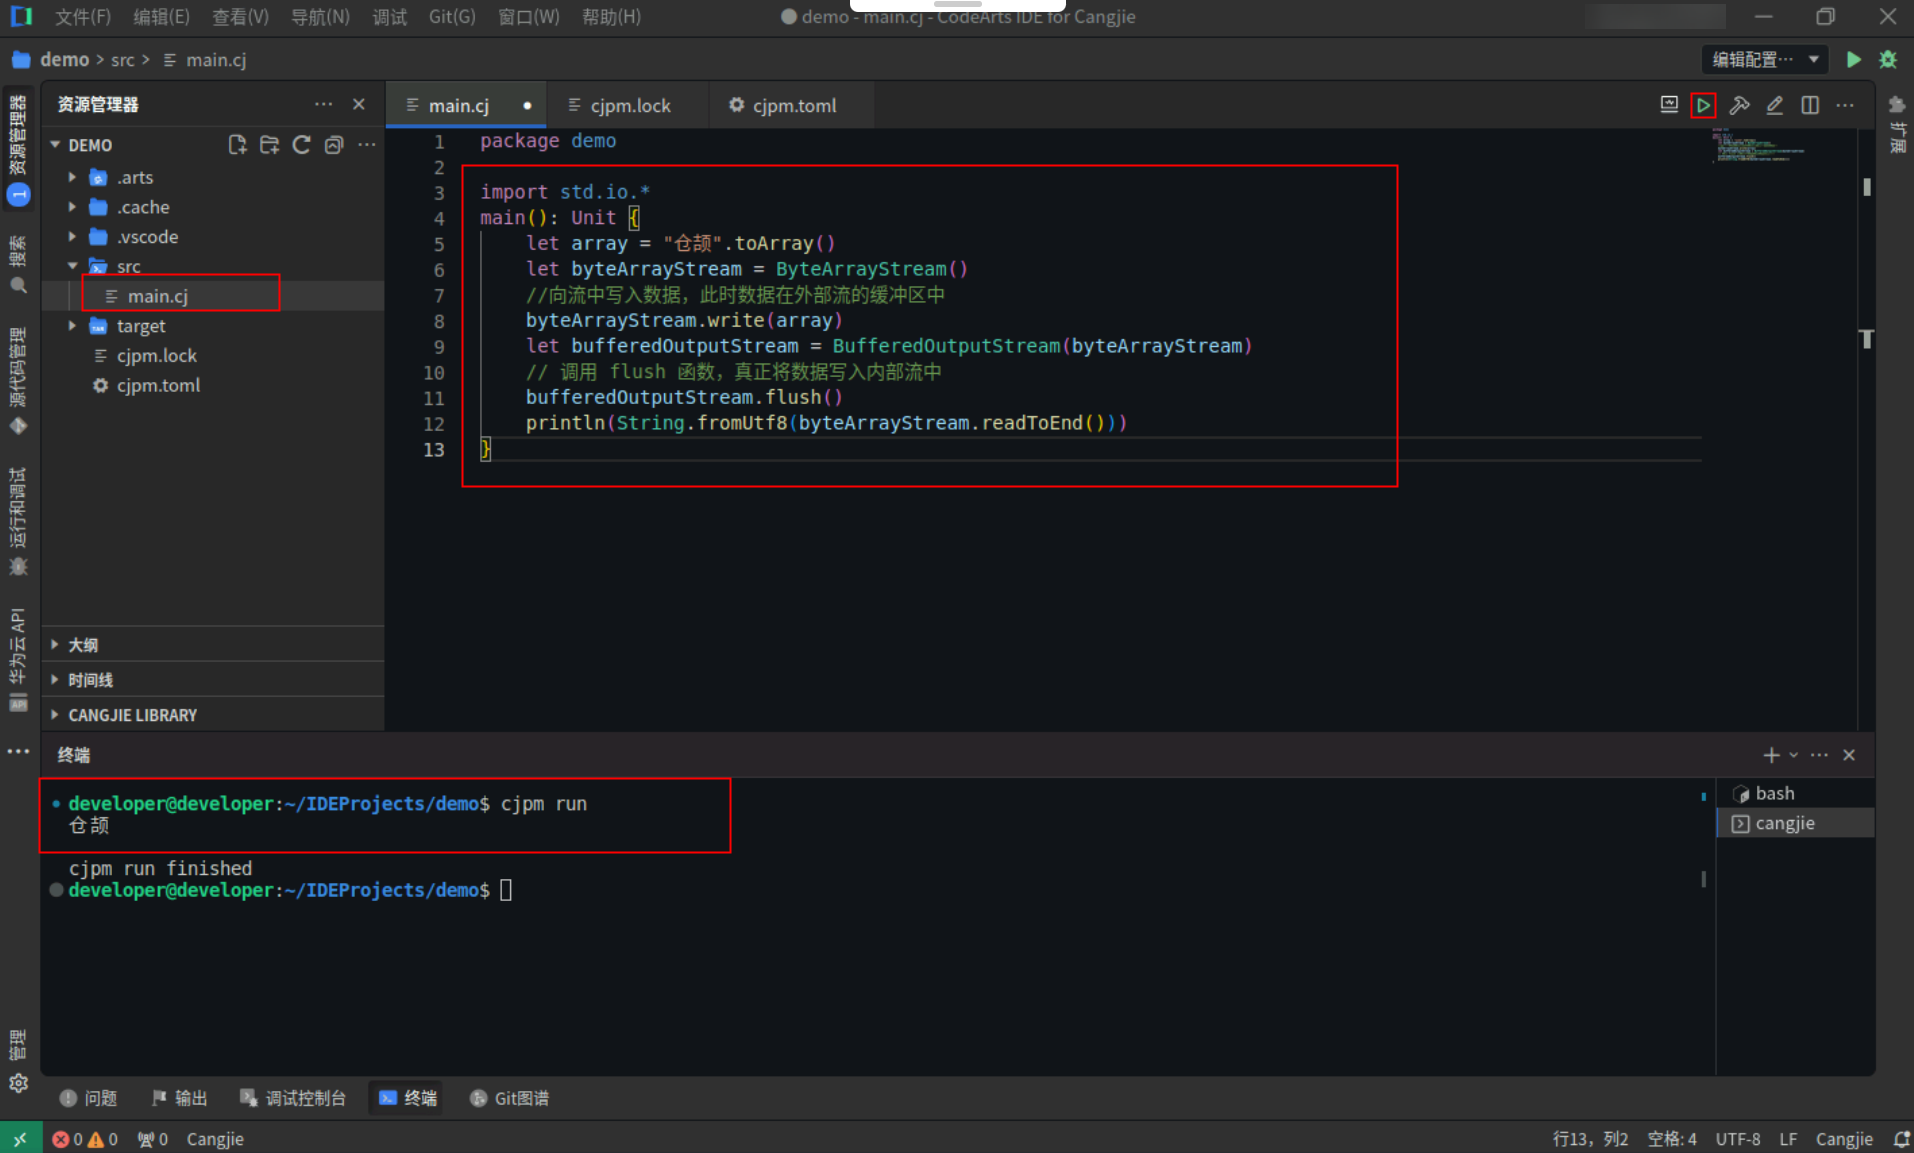Open the Explorer view in the activity bar
Viewport: 1914px width, 1153px height.
pyautogui.click(x=18, y=148)
